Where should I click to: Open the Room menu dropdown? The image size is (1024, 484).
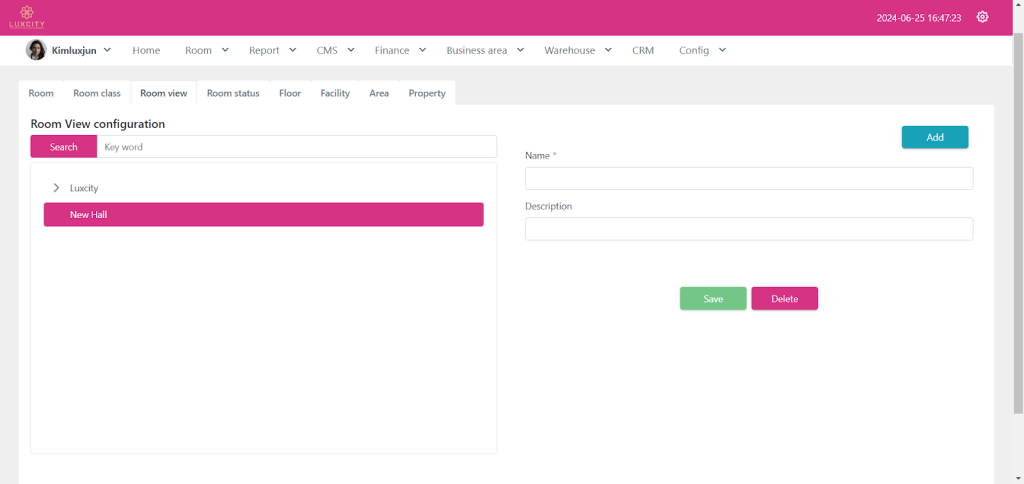pos(207,50)
